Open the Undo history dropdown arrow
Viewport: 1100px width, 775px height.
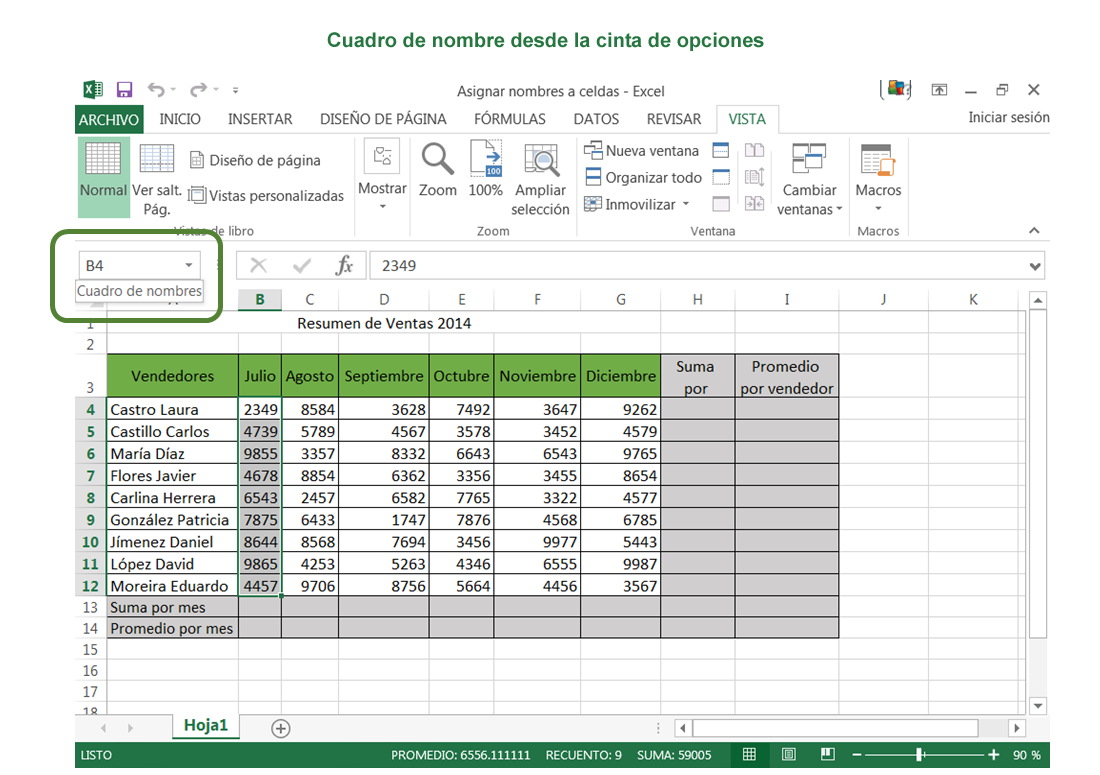point(173,90)
